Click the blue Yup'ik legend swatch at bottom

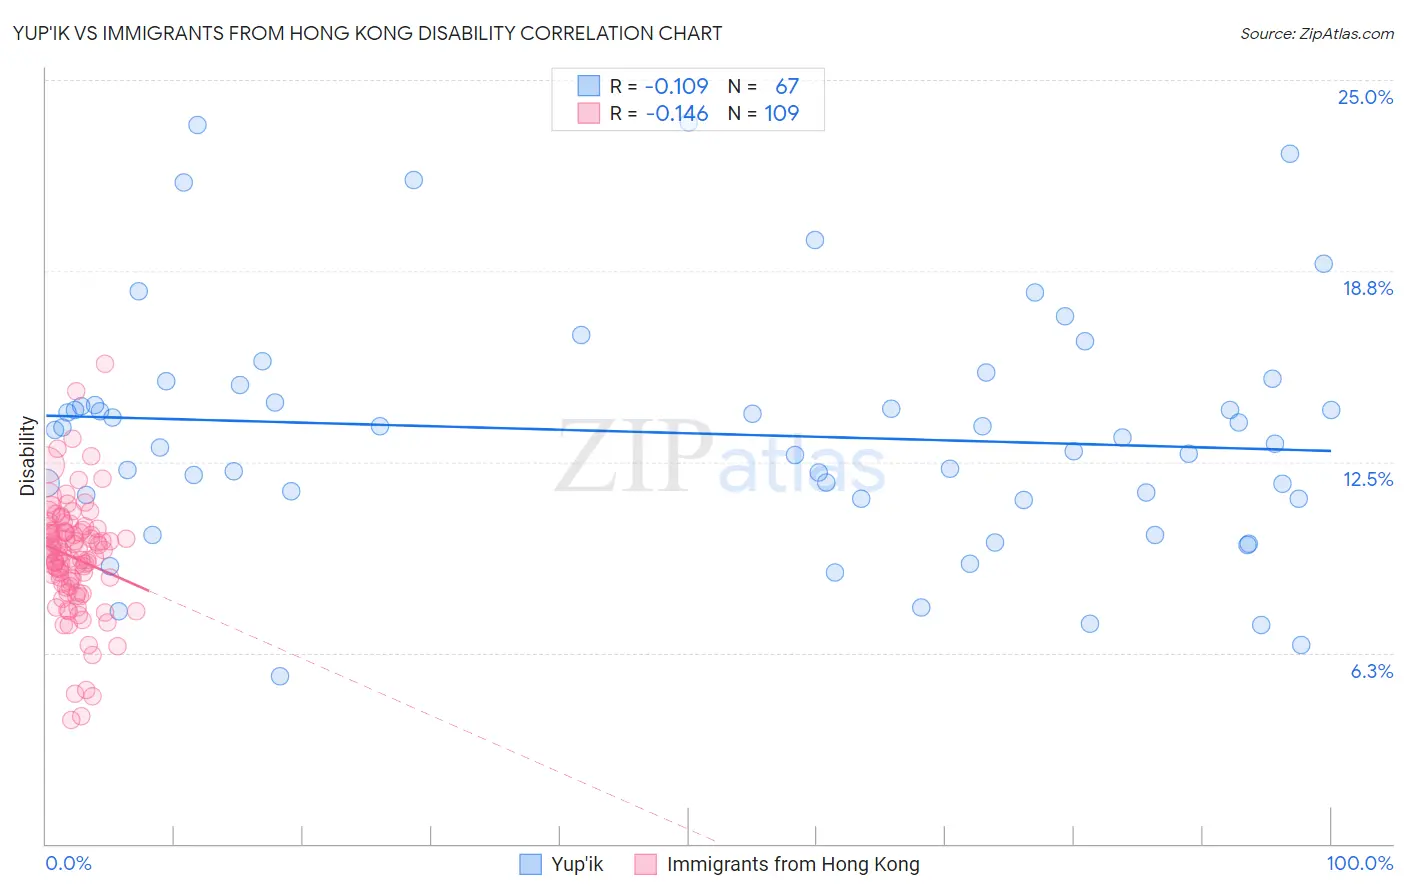(x=531, y=864)
